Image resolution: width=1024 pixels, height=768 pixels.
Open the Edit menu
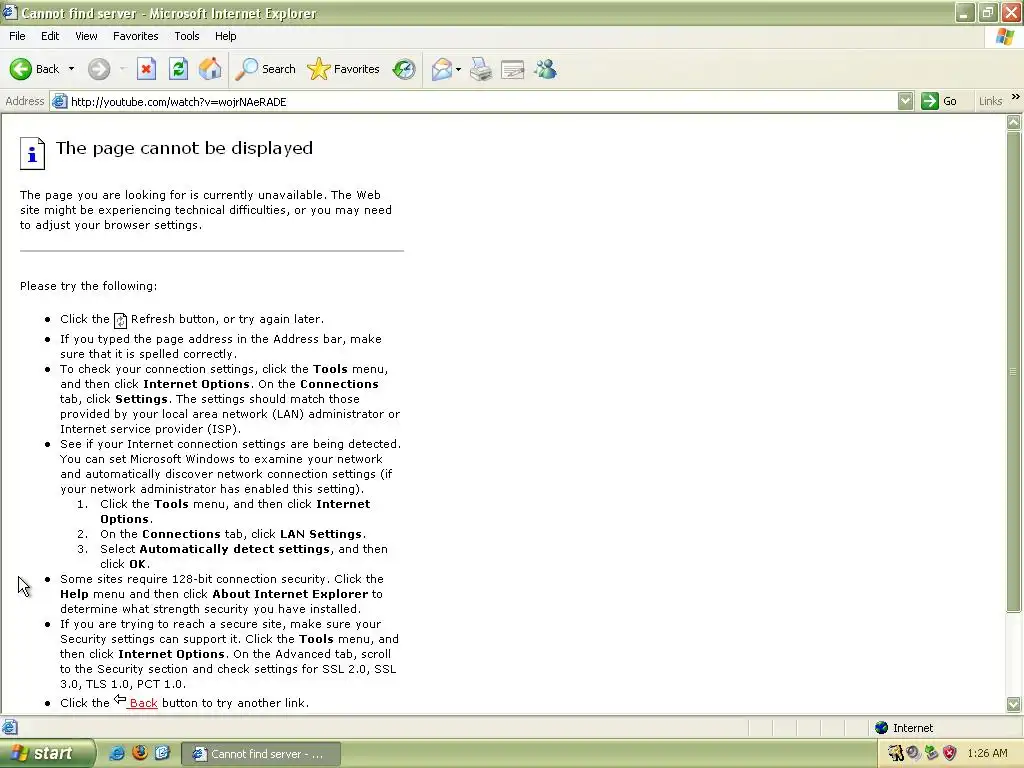pyautogui.click(x=50, y=36)
